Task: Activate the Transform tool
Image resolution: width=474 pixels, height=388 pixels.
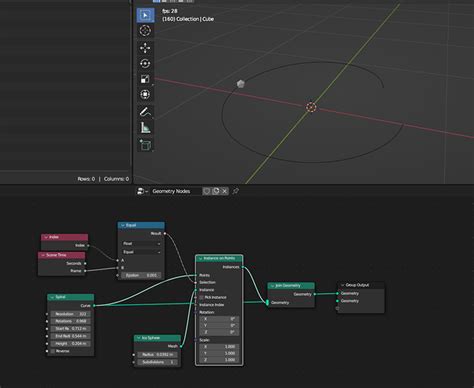Action: tap(145, 95)
